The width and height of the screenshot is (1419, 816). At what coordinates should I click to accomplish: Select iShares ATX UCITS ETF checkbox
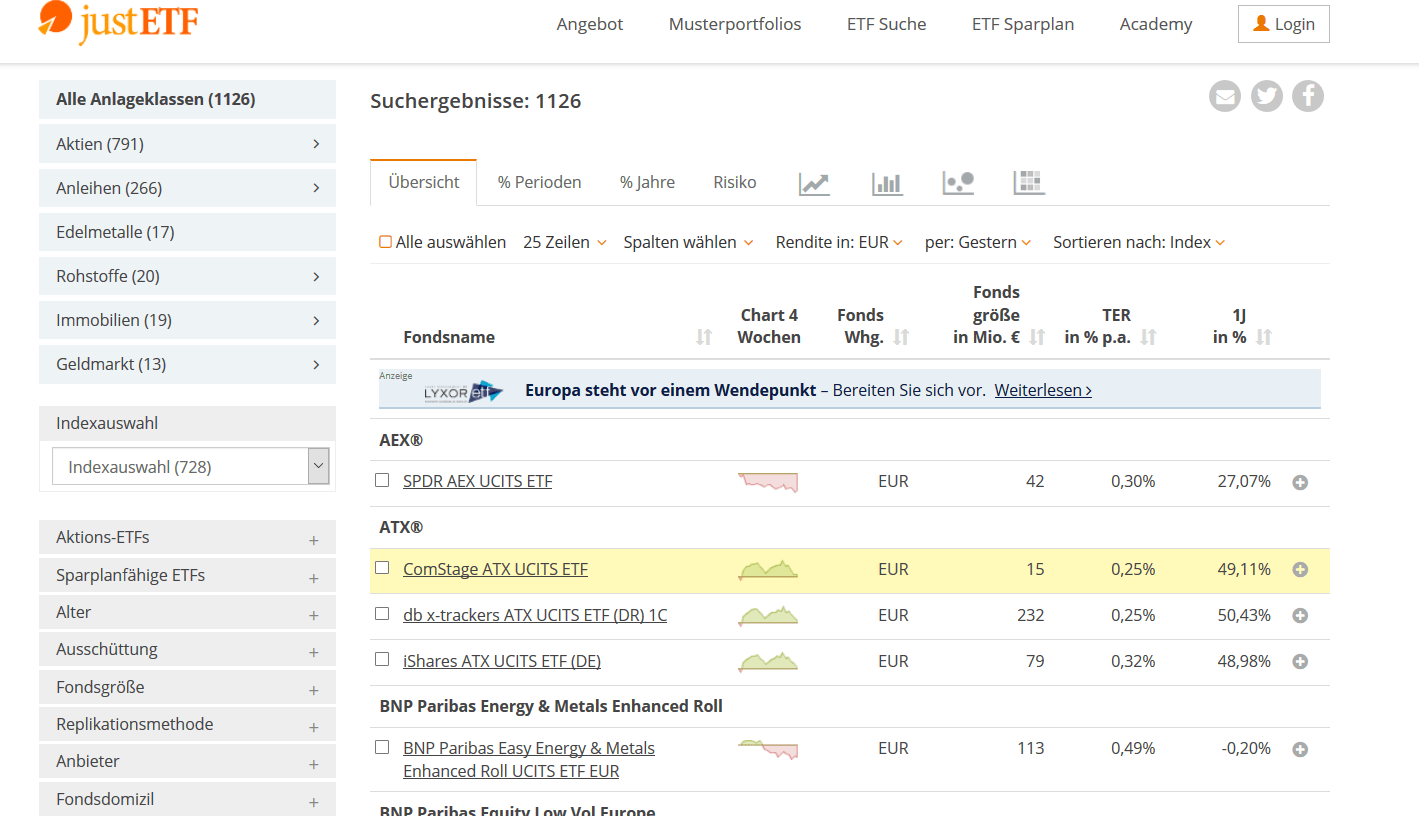tap(382, 660)
